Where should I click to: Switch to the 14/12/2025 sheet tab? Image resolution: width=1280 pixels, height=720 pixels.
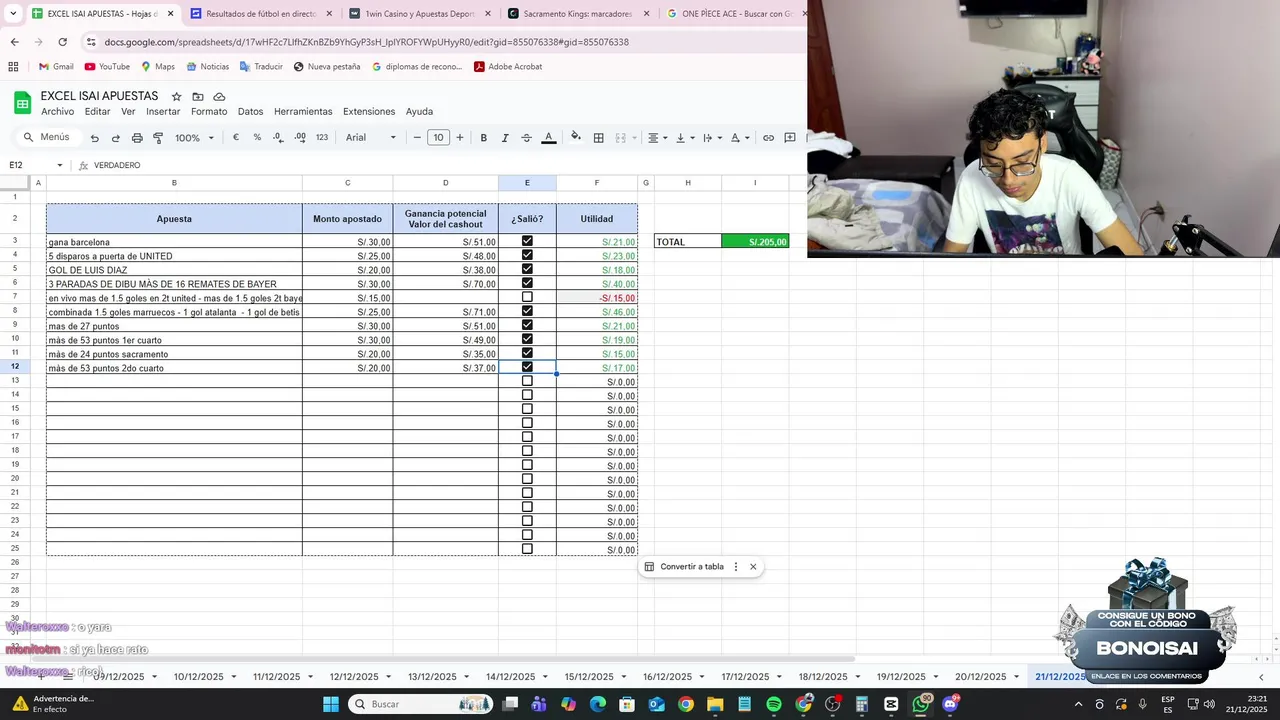pyautogui.click(x=510, y=677)
